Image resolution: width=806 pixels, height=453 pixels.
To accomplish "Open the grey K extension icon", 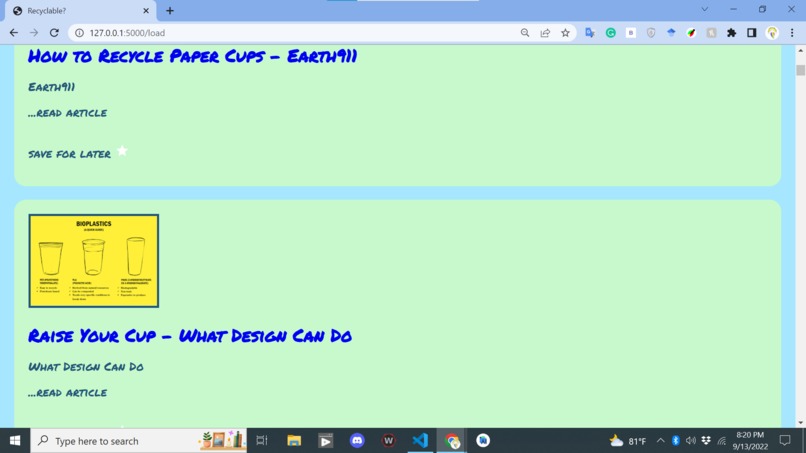I will [711, 33].
